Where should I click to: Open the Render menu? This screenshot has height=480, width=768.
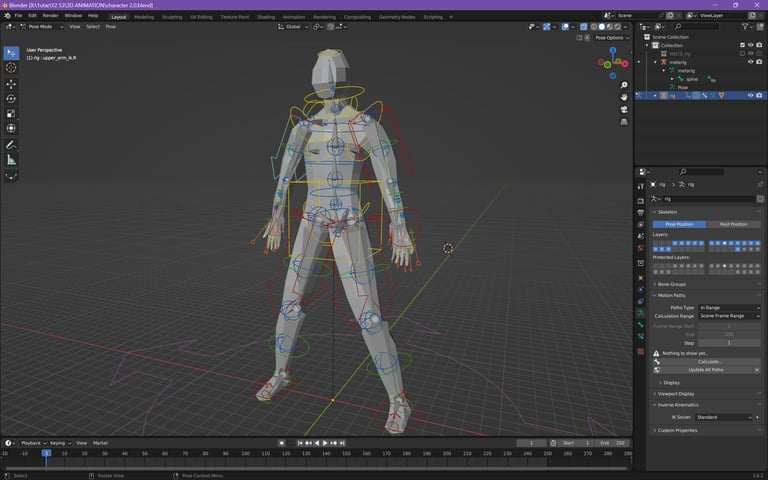tap(50, 16)
